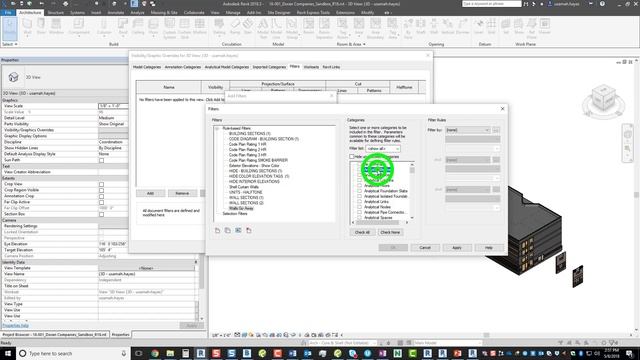The image size is (640, 360).
Task: Select the Door tool in ribbon
Action: (41, 27)
